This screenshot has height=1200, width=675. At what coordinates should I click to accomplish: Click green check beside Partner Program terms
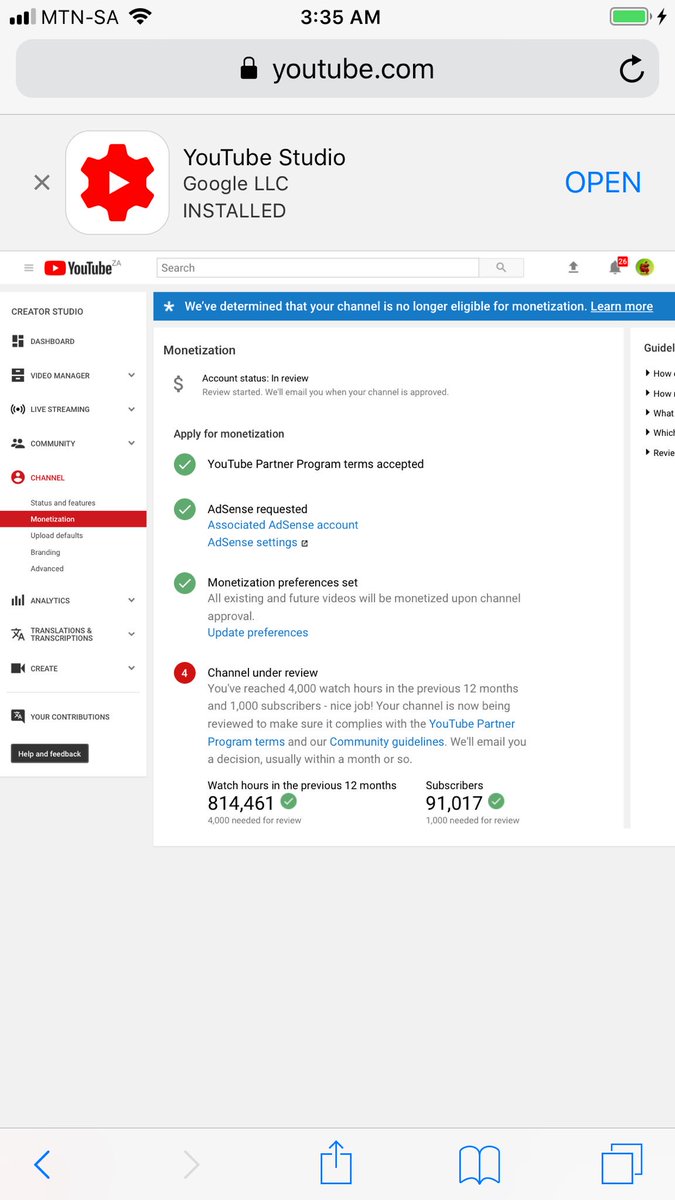pyautogui.click(x=185, y=464)
